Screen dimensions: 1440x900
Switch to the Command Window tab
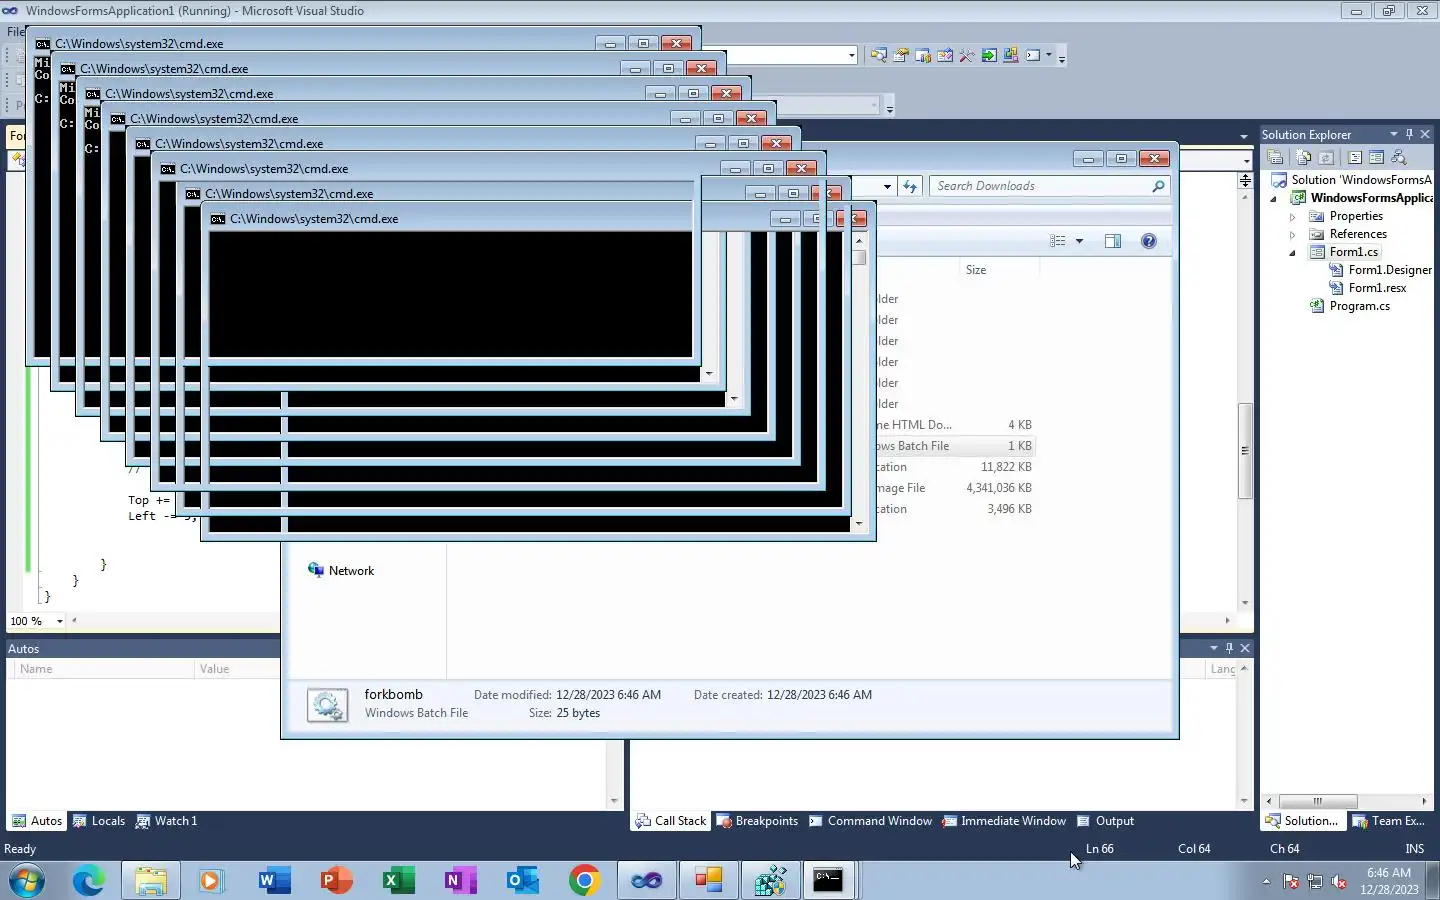click(870, 821)
